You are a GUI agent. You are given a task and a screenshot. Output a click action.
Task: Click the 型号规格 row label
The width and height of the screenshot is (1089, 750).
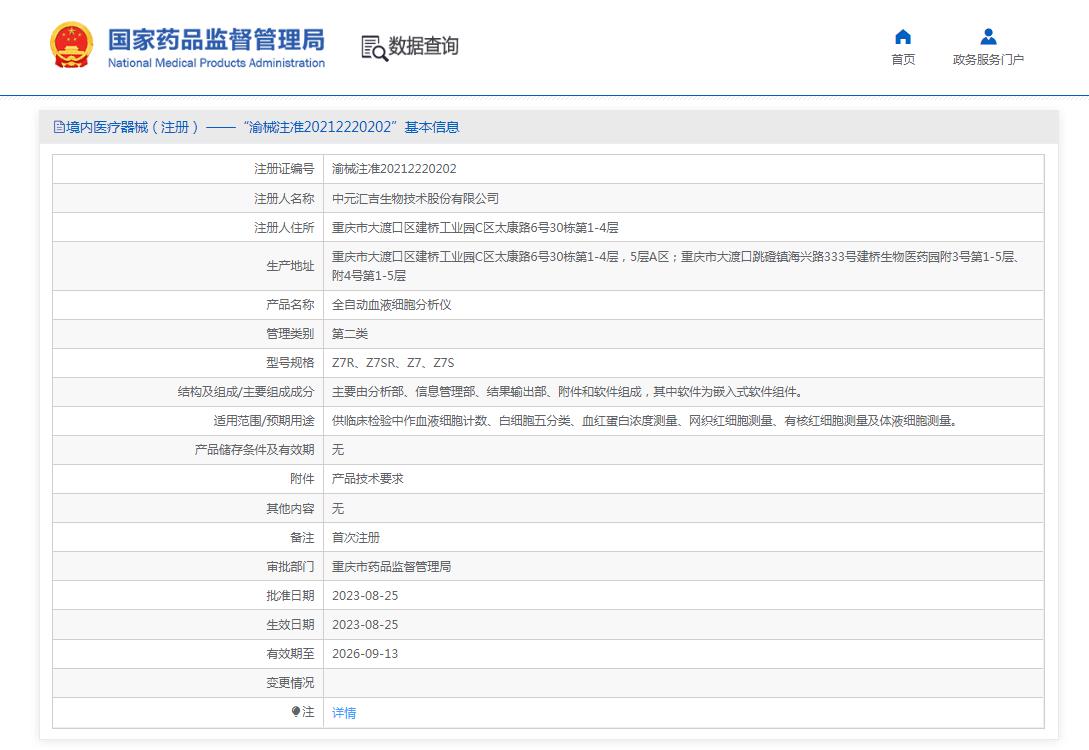(290, 363)
